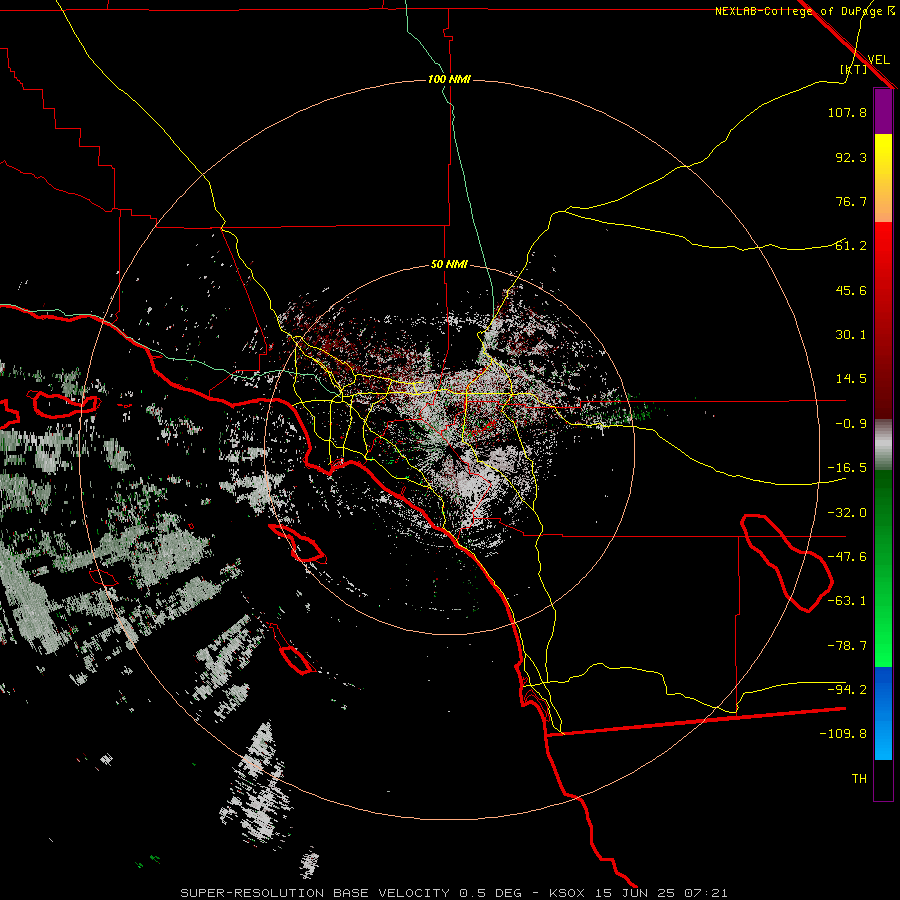Click the 50 NMI range ring label
This screenshot has width=900, height=900.
click(449, 265)
